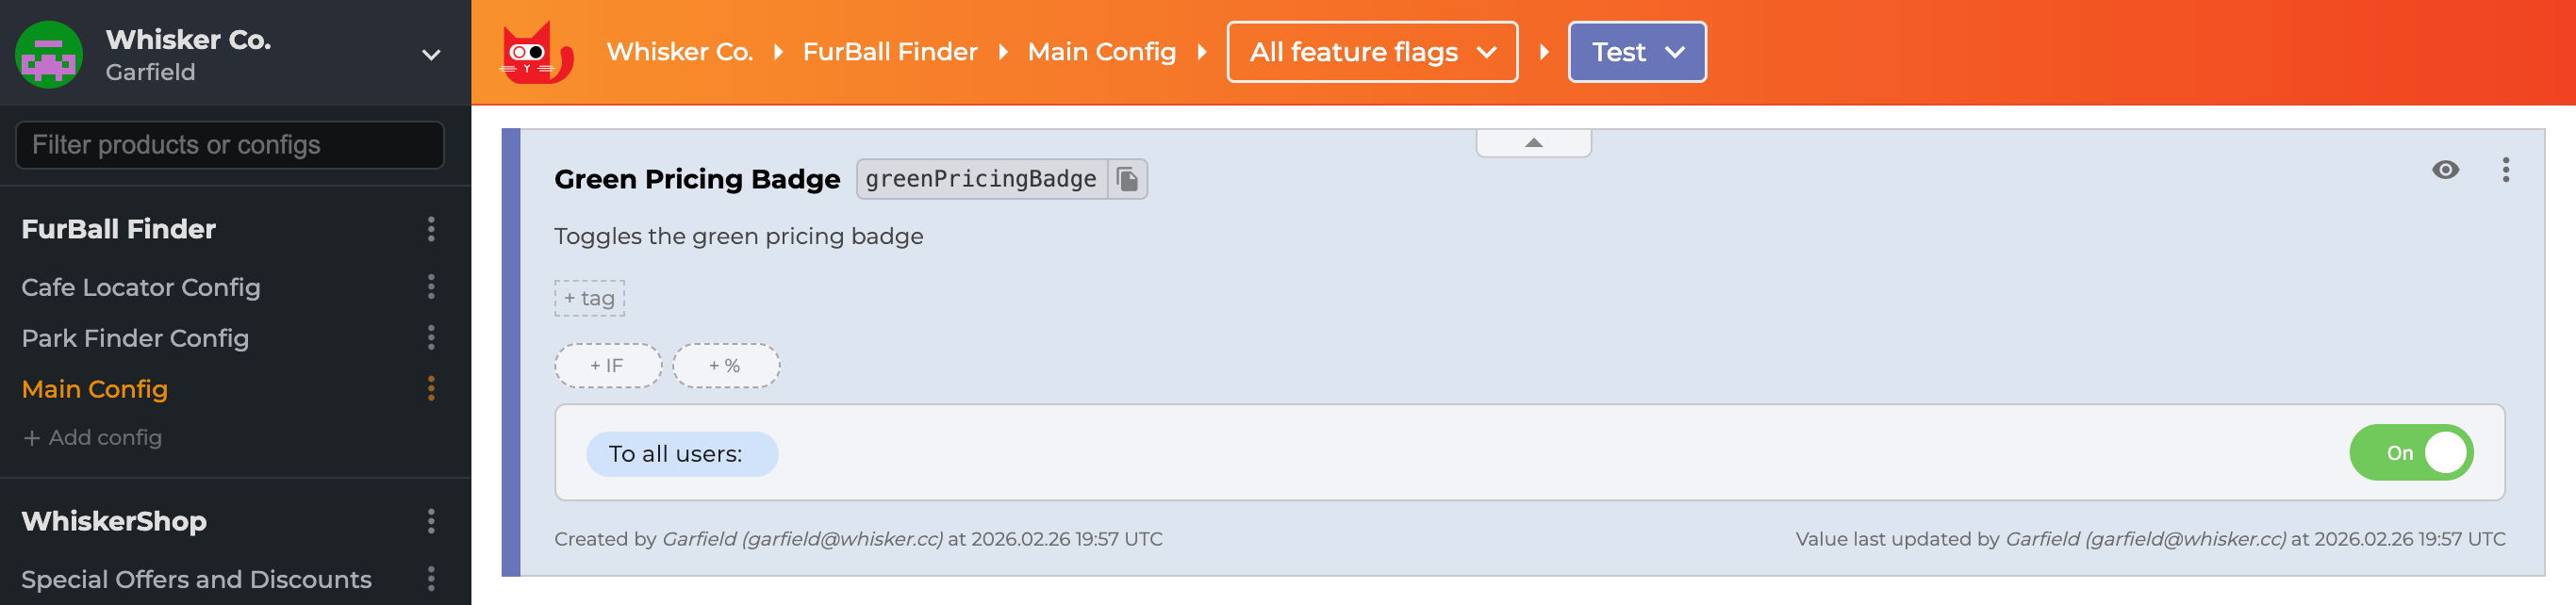Open WhiskerShop product options menu
Image resolution: width=2576 pixels, height=605 pixels.
click(x=431, y=521)
